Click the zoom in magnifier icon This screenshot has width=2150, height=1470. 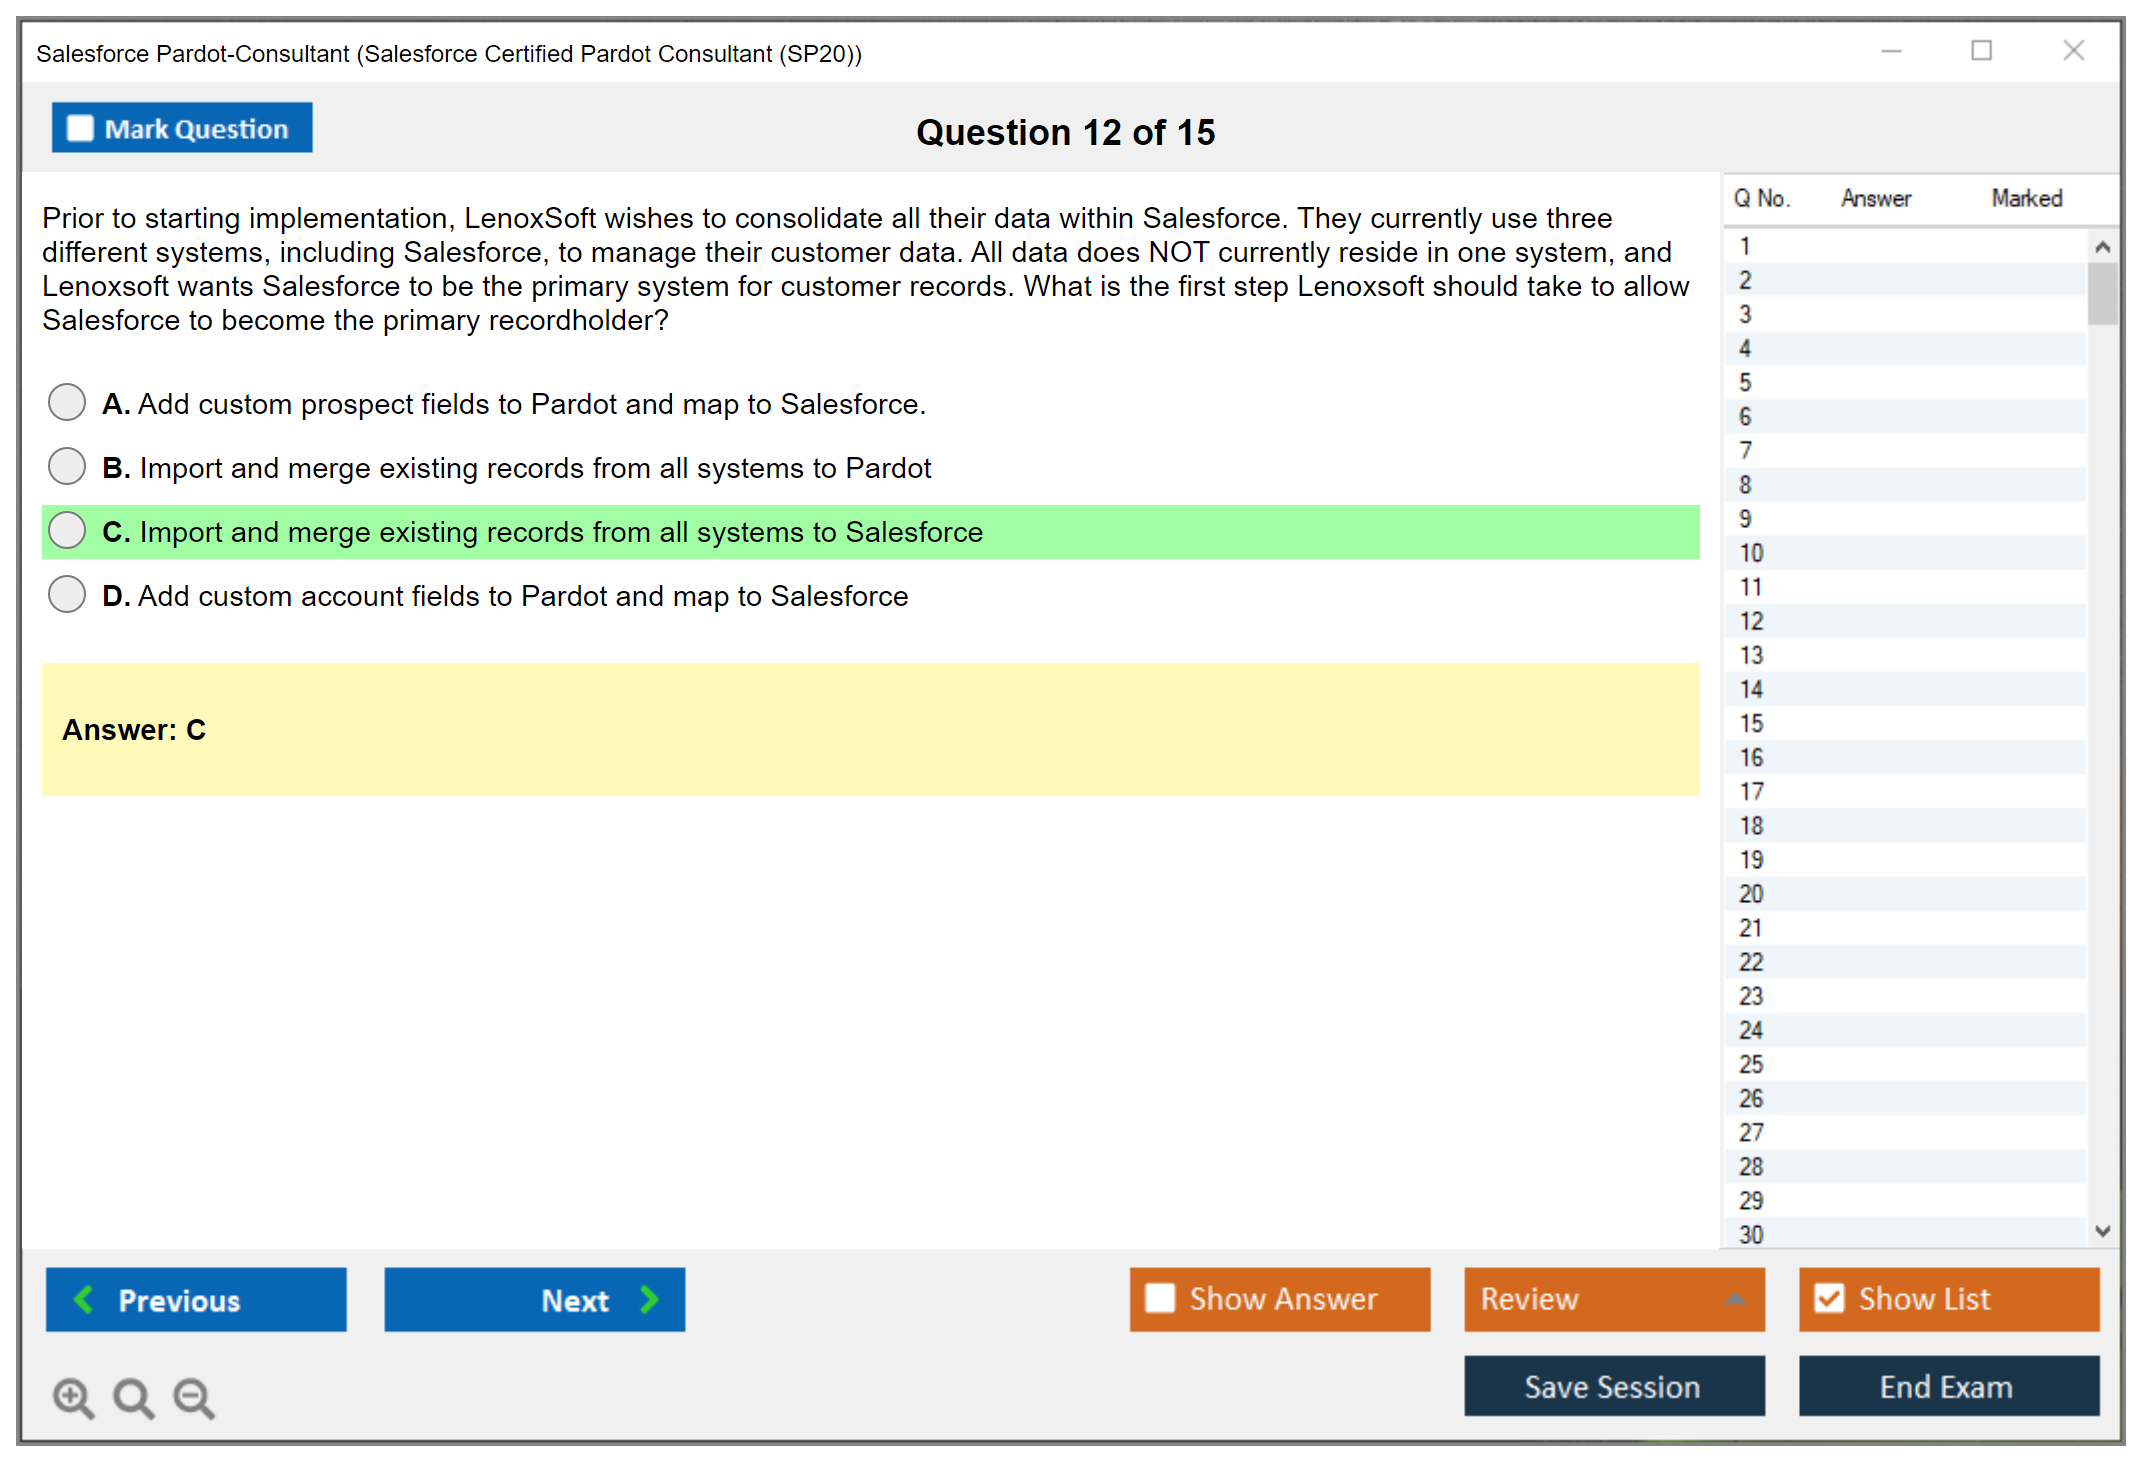pos(73,1397)
